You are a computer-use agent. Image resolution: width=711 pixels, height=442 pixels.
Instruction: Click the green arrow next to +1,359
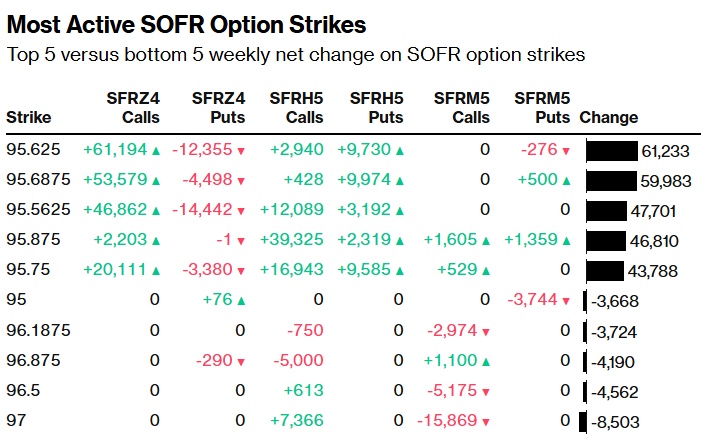tap(566, 241)
